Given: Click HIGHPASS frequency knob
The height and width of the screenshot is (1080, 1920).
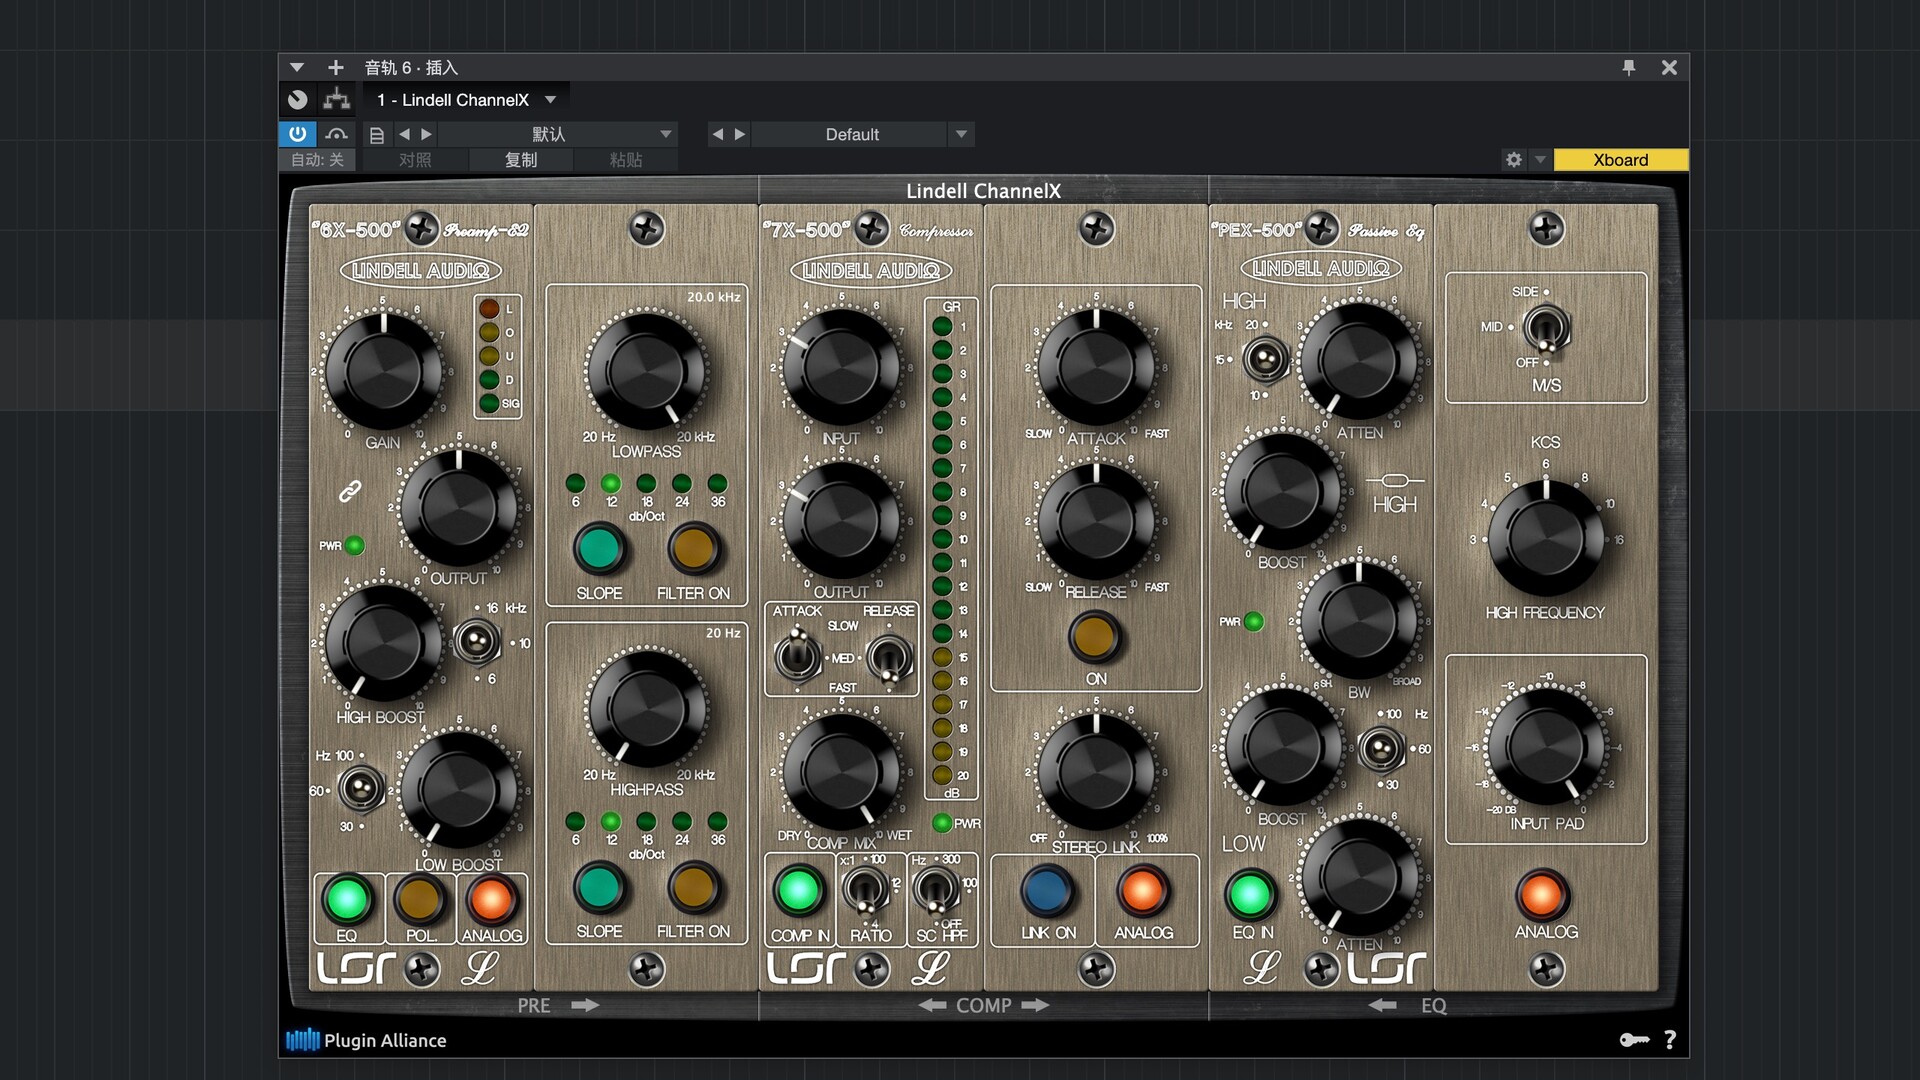Looking at the screenshot, I should (x=647, y=708).
